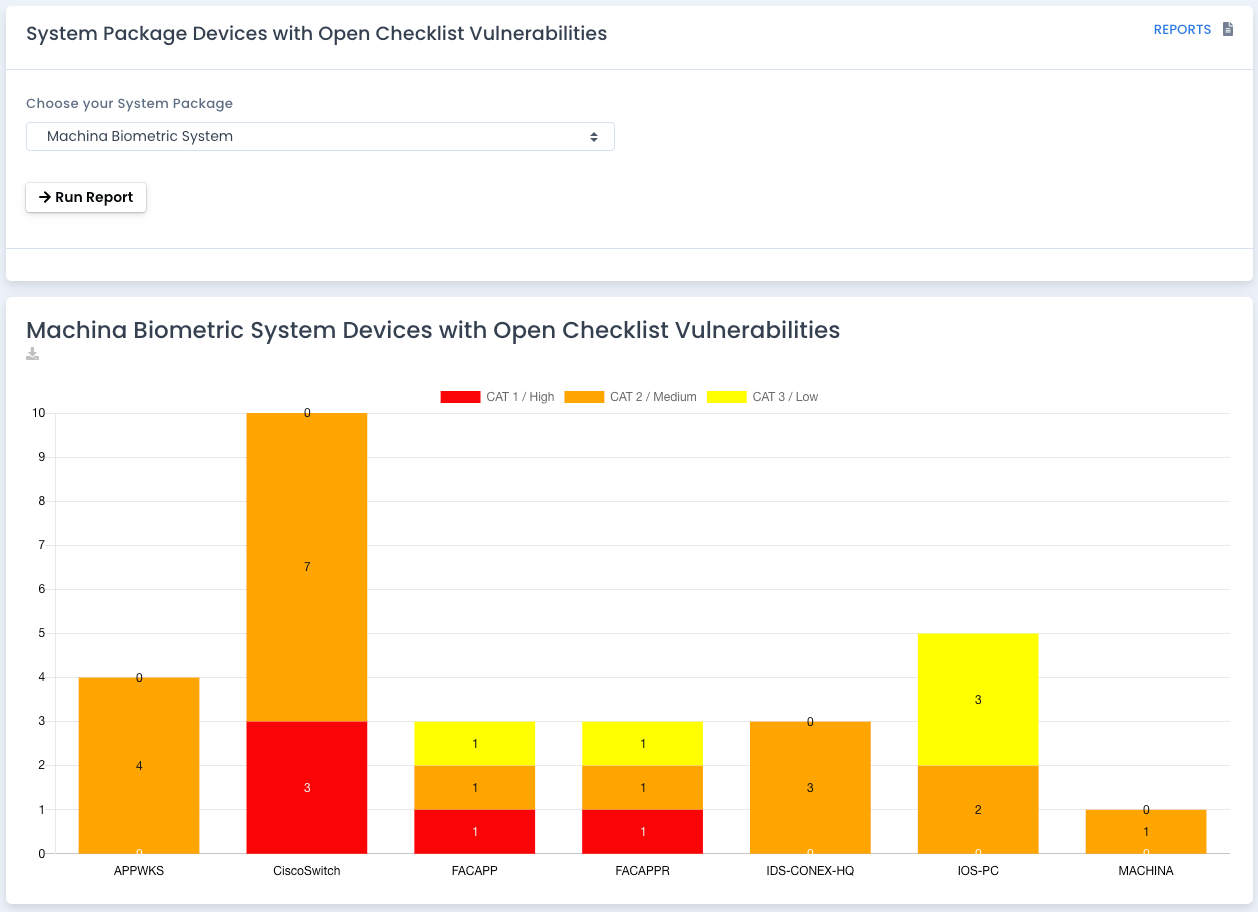Screen dimensions: 1258x912
Task: Click the FACAPPR axis label
Action: [643, 871]
